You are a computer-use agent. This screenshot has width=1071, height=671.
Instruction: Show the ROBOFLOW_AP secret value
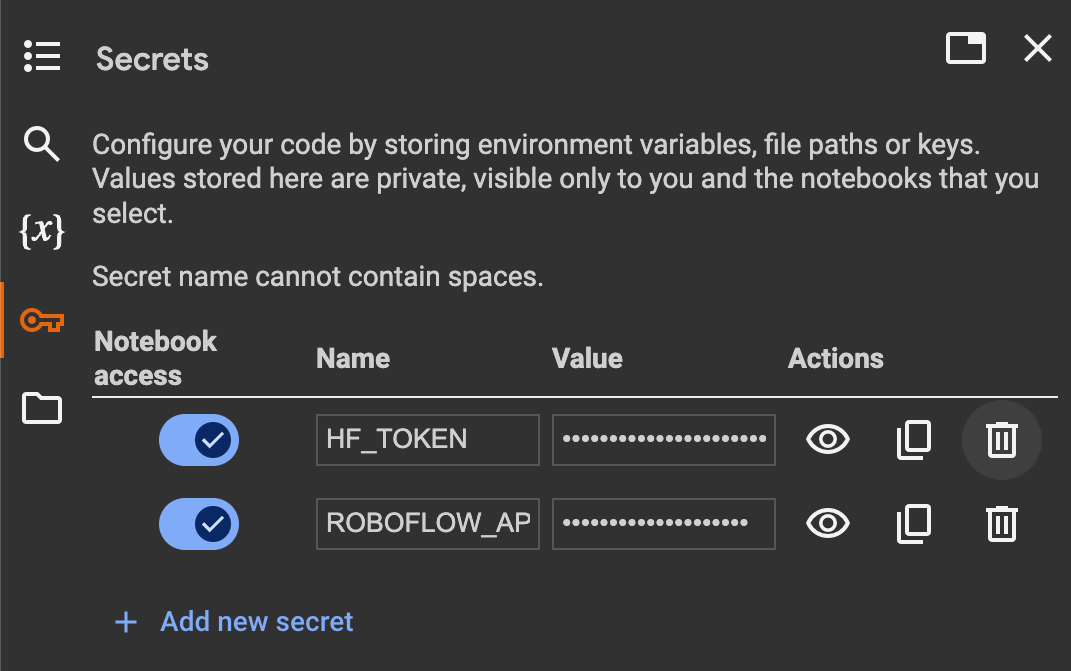tap(827, 523)
